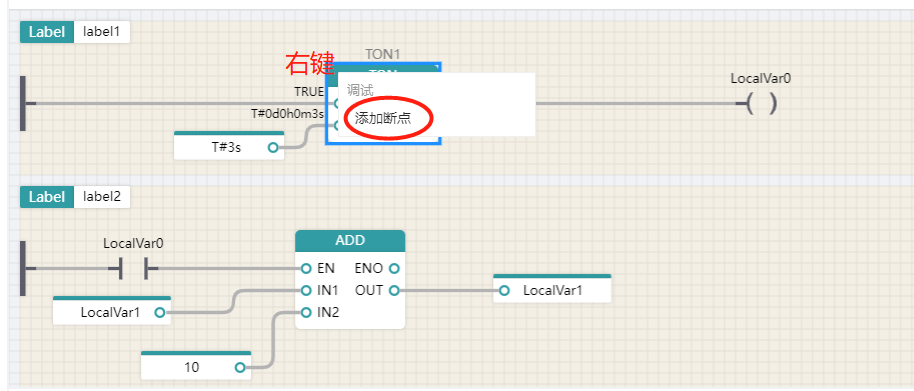Select the Label tag of label1 network
This screenshot has height=391, width=914.
tap(47, 32)
